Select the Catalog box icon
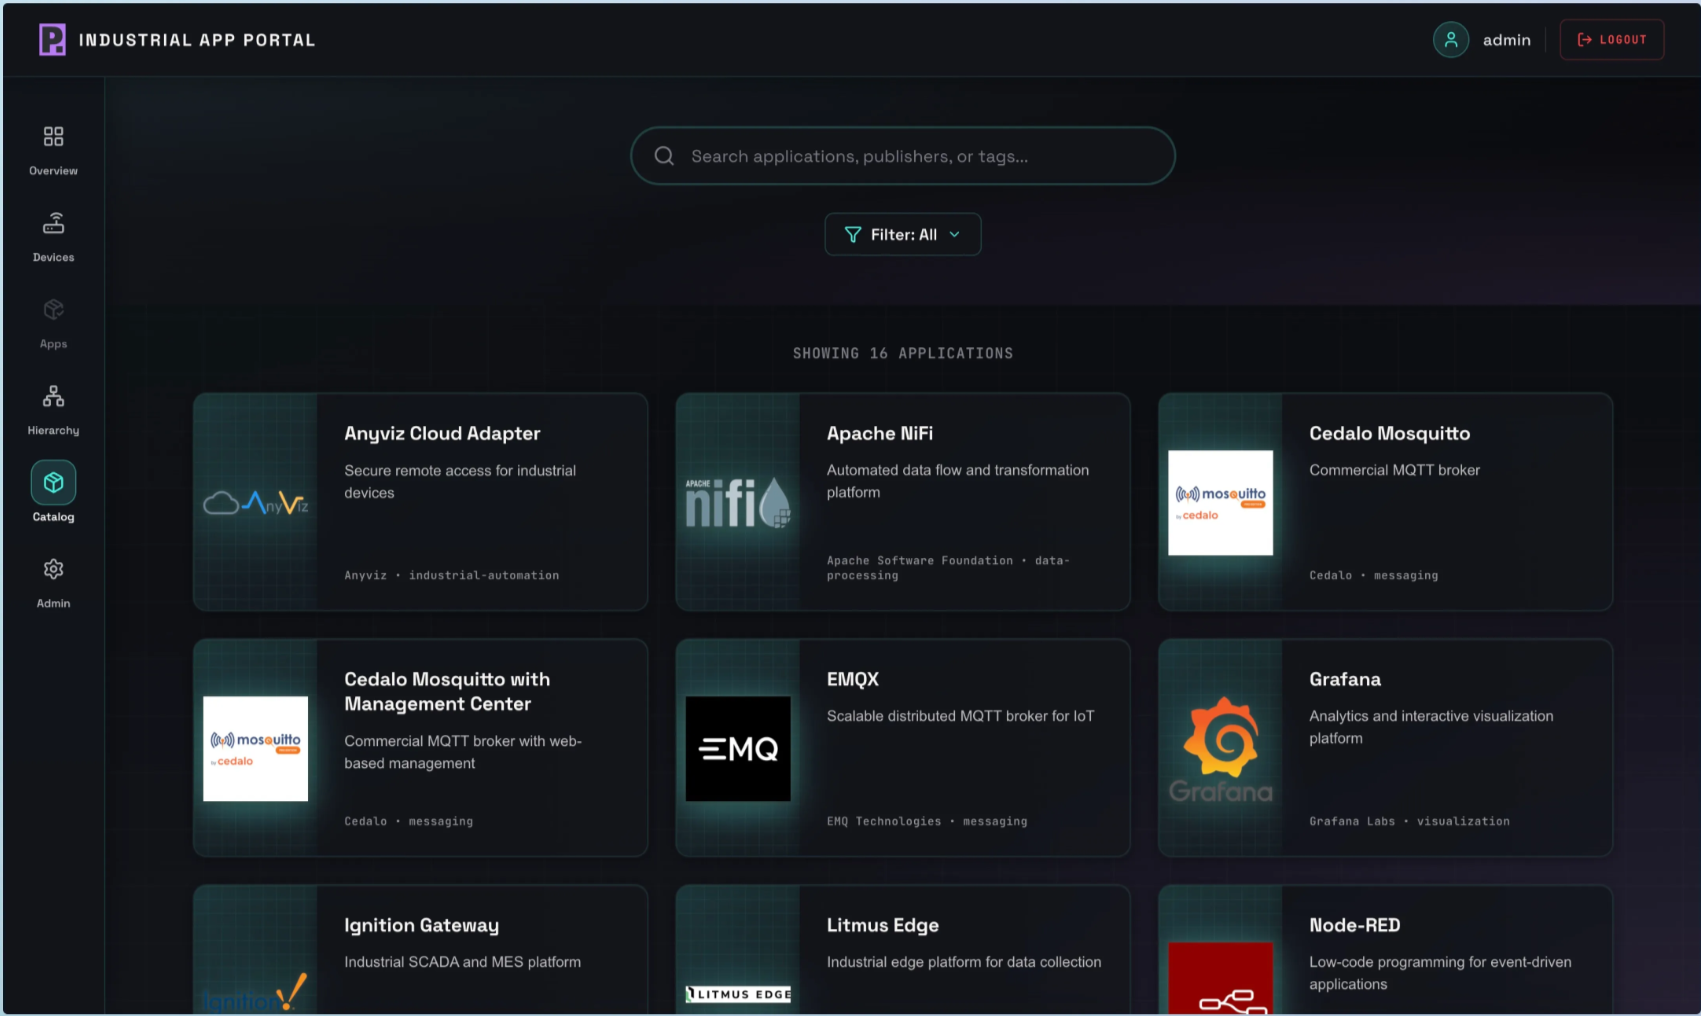 click(x=53, y=483)
